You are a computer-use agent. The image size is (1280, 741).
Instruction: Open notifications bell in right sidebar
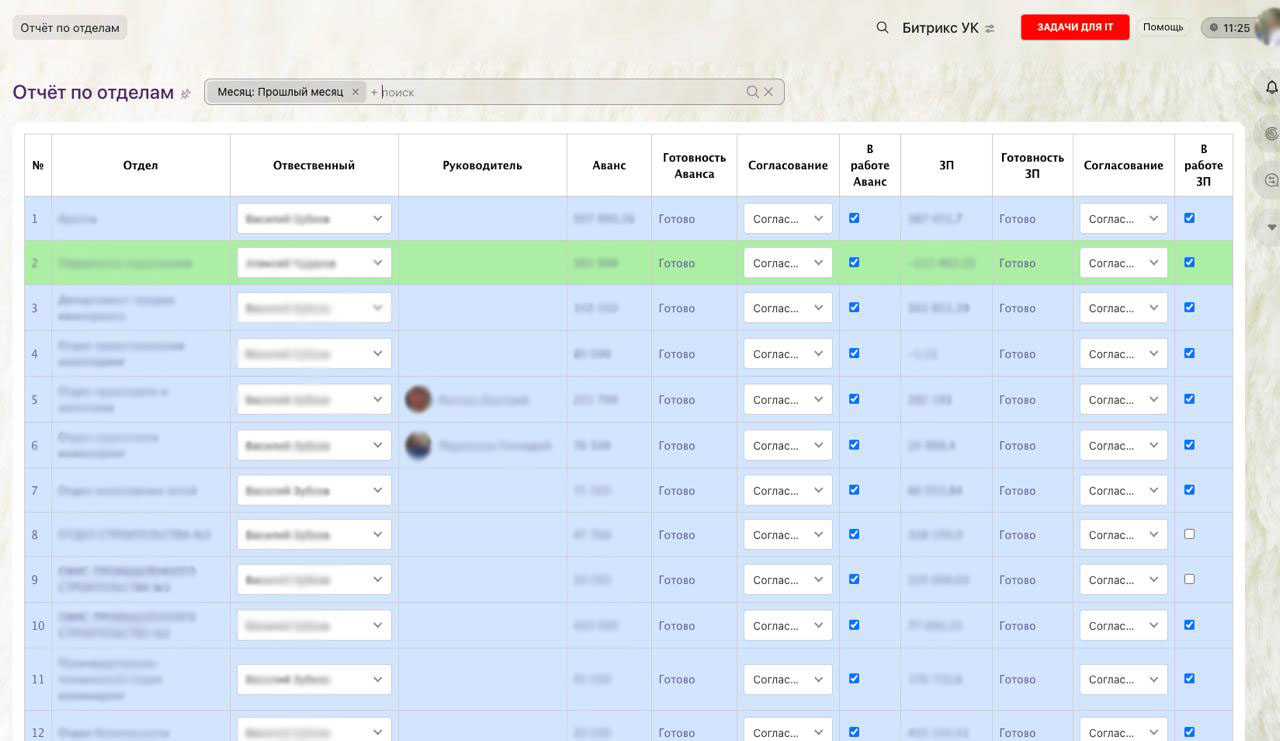(x=1271, y=88)
